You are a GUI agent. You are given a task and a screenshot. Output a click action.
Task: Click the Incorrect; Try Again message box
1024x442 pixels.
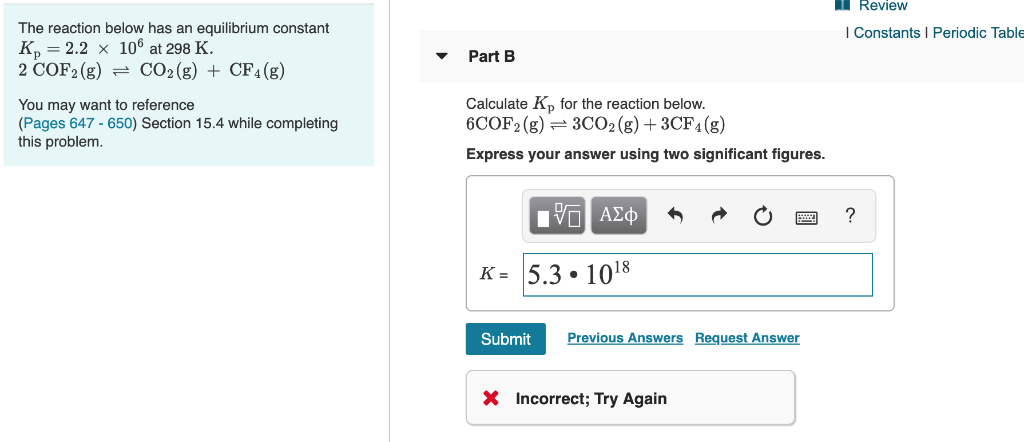click(x=630, y=398)
